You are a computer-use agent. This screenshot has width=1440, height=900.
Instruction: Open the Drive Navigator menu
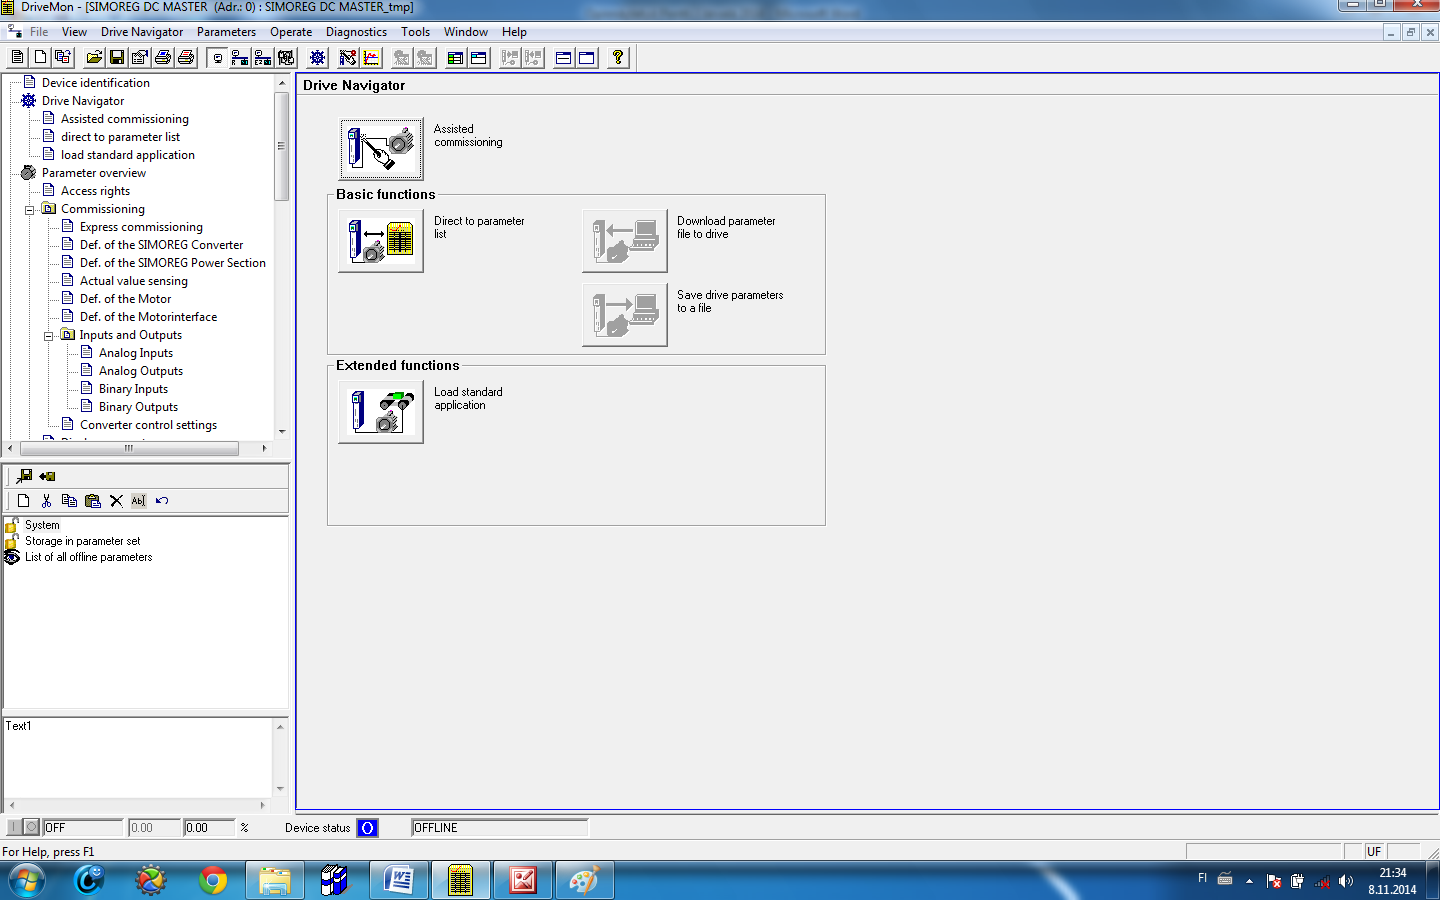point(142,32)
